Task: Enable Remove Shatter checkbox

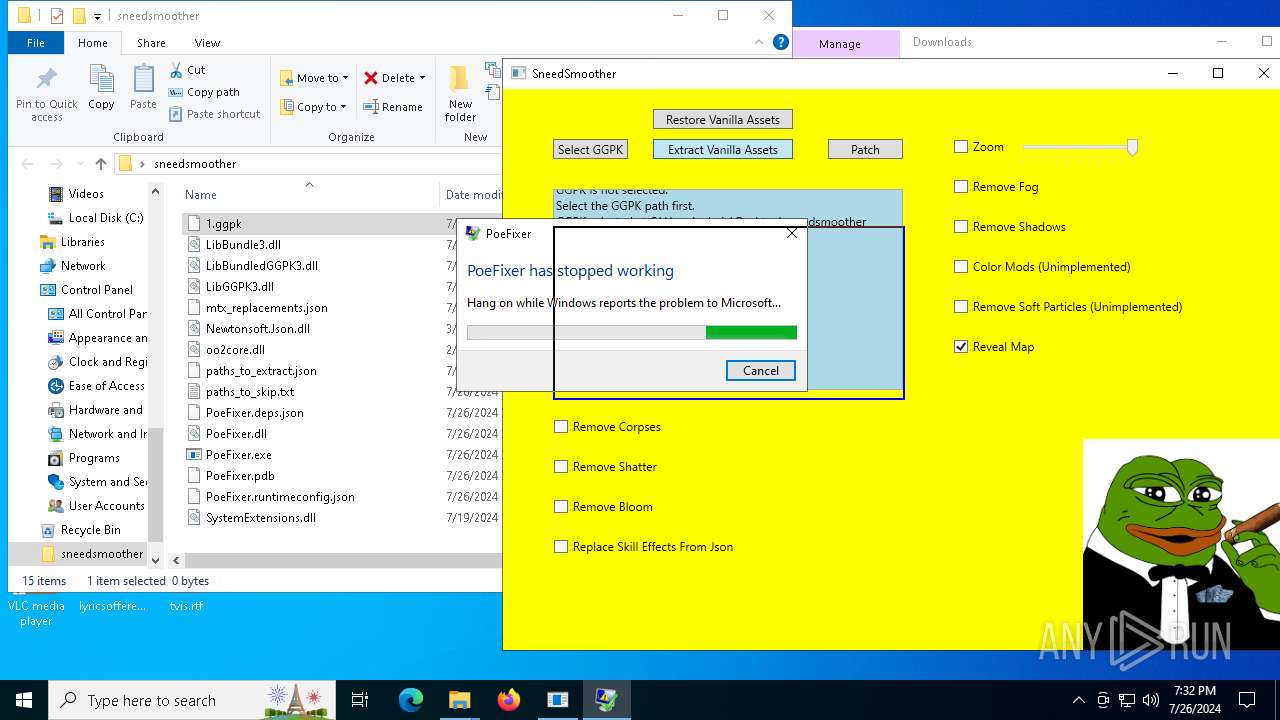Action: point(561,467)
